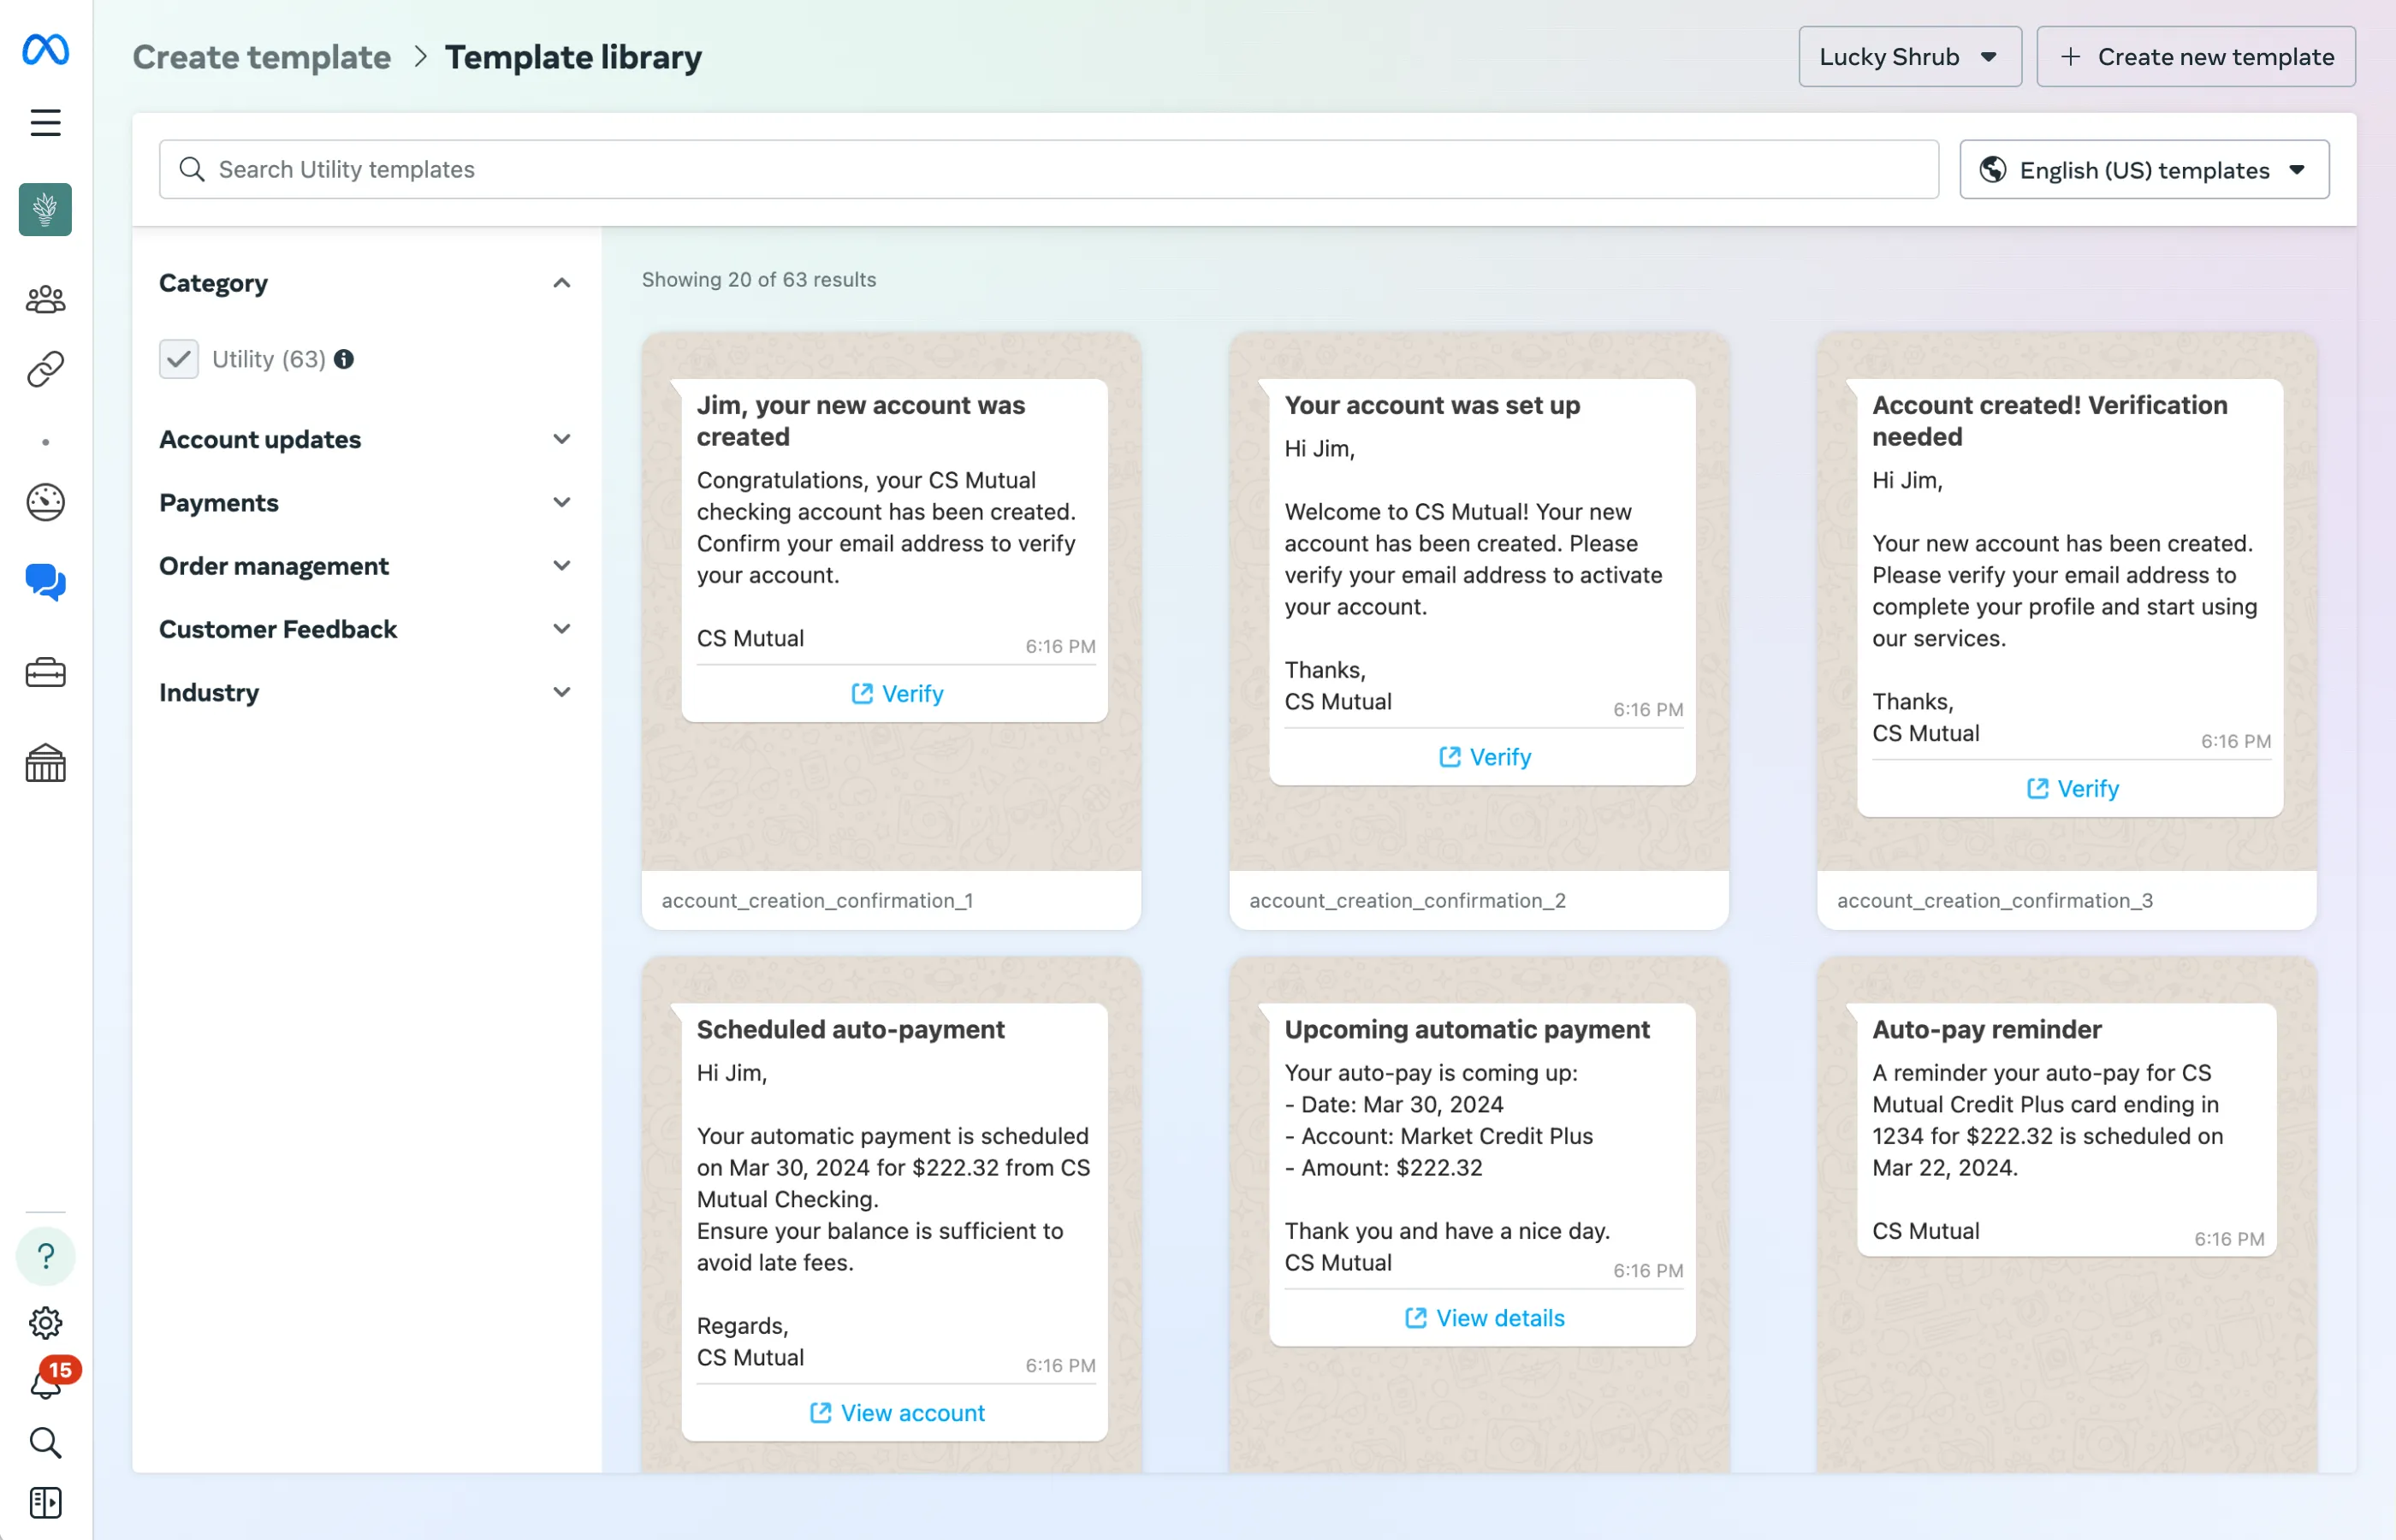Open English (US) templates language dropdown

(x=2143, y=170)
